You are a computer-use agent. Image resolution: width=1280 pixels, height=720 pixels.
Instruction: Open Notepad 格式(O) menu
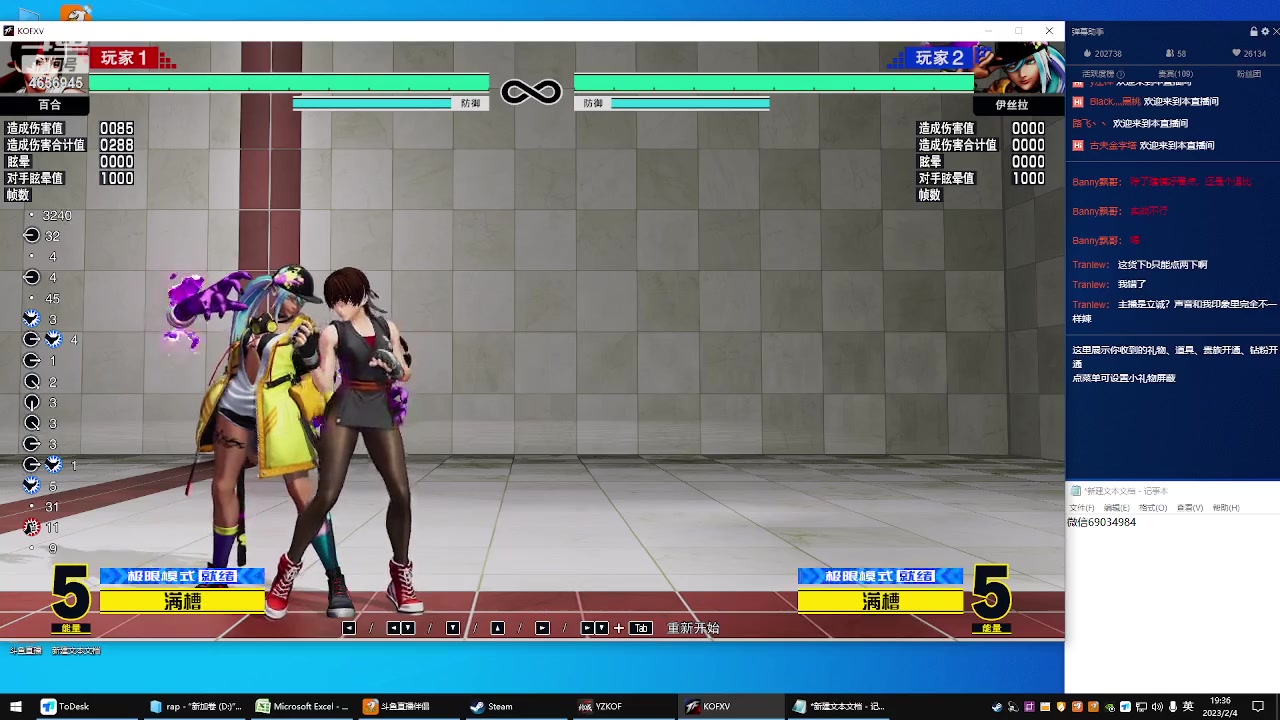(1154, 508)
